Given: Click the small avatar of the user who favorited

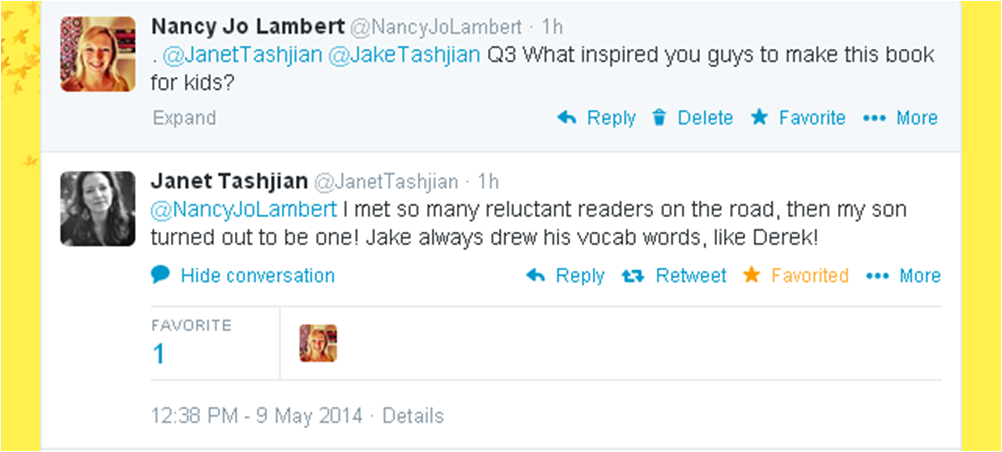Looking at the screenshot, I should click(318, 343).
